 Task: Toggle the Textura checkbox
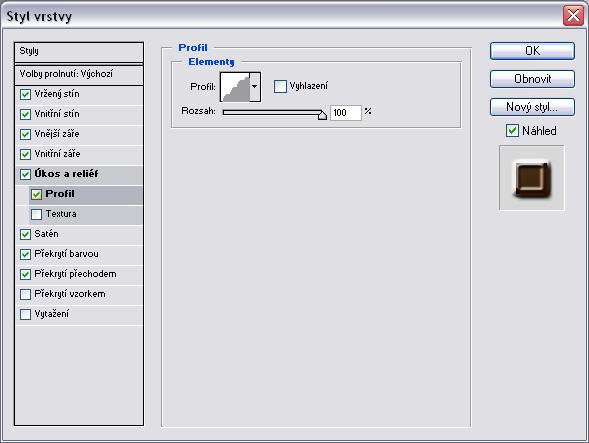point(36,214)
